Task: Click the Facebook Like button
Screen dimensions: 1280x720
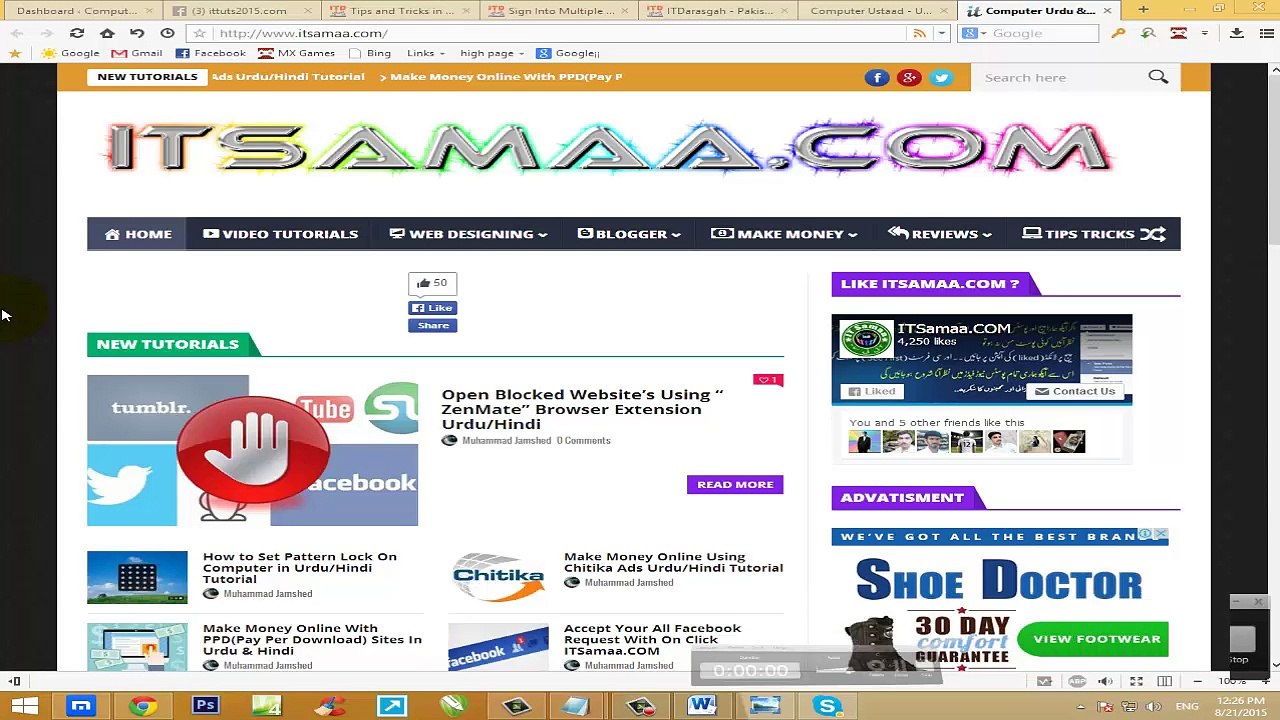Action: pyautogui.click(x=433, y=308)
